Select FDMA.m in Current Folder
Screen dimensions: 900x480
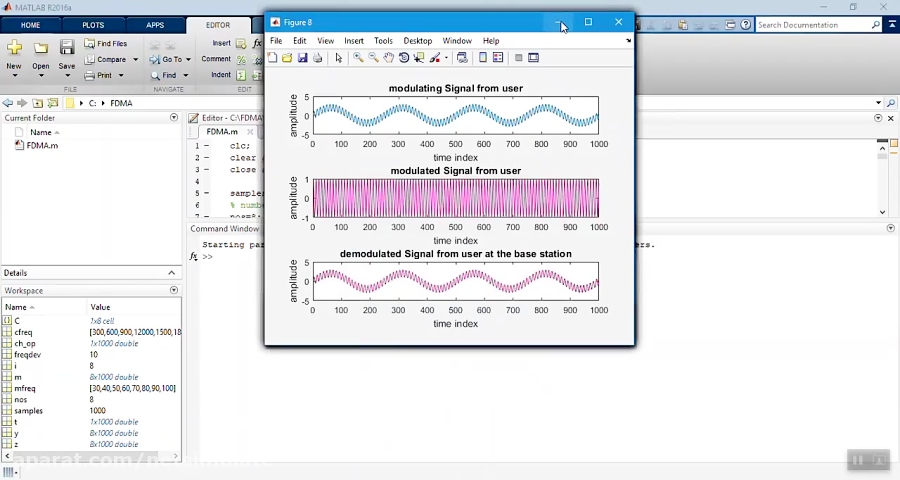[x=42, y=145]
